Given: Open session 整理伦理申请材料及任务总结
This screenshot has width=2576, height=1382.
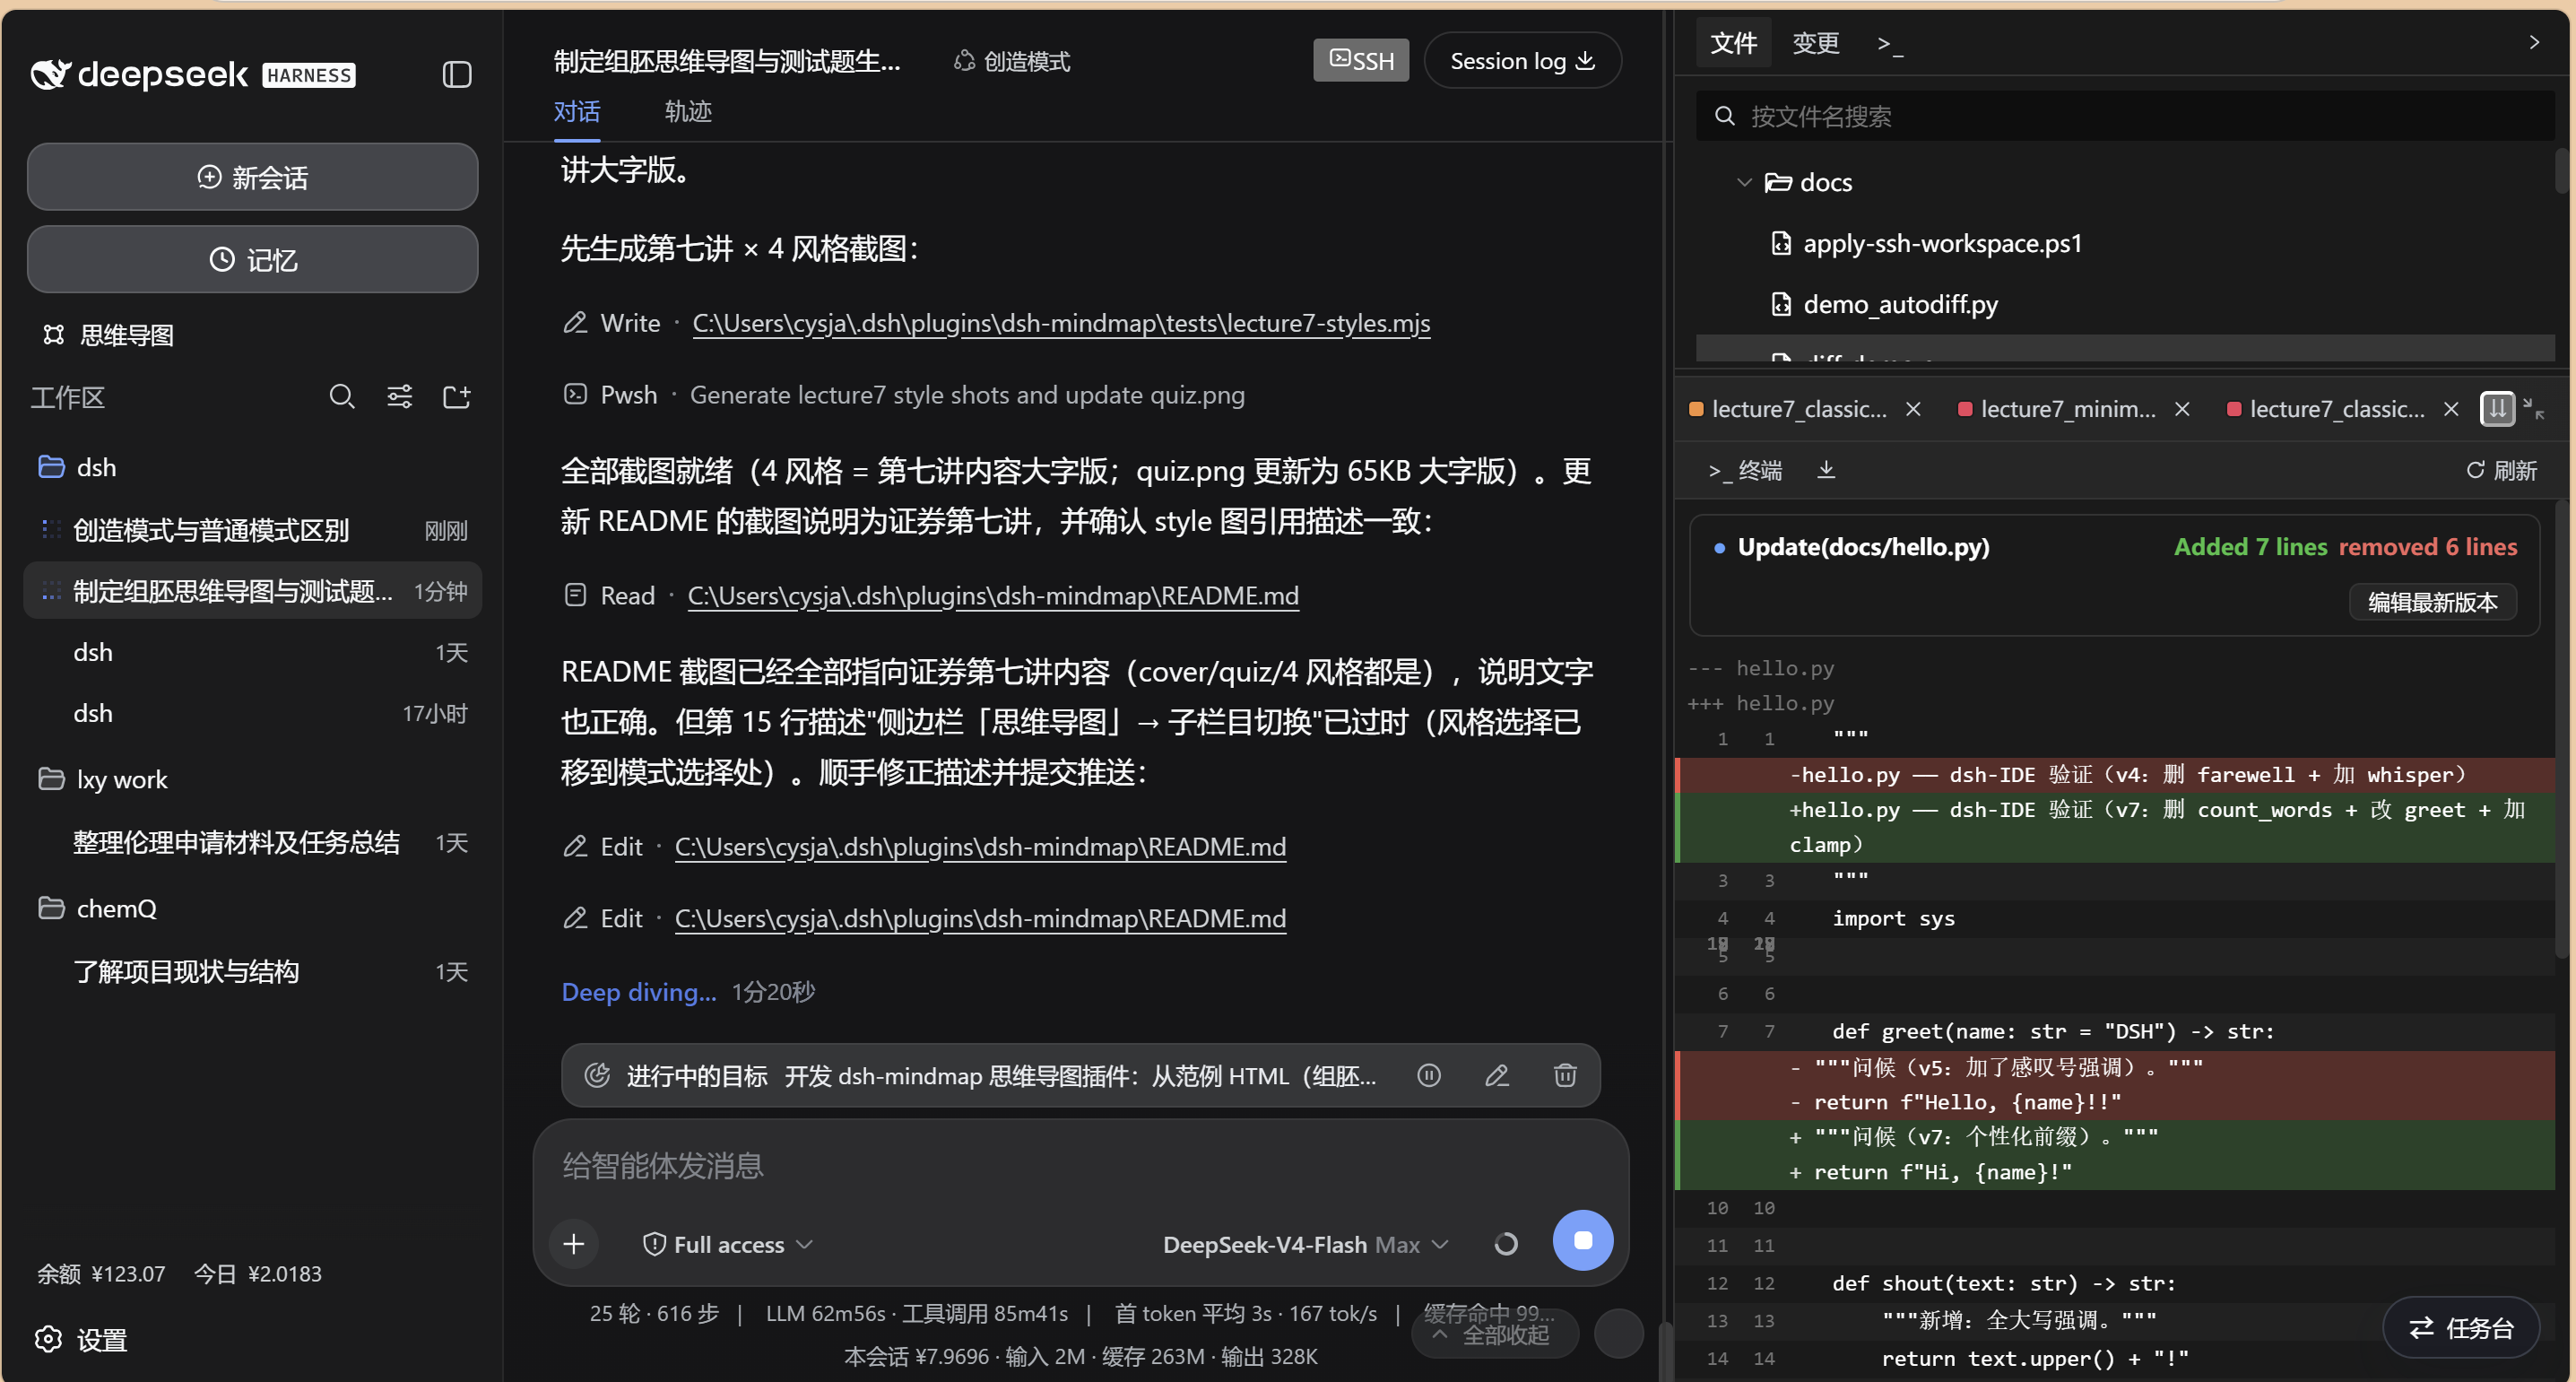Looking at the screenshot, I should click(252, 842).
